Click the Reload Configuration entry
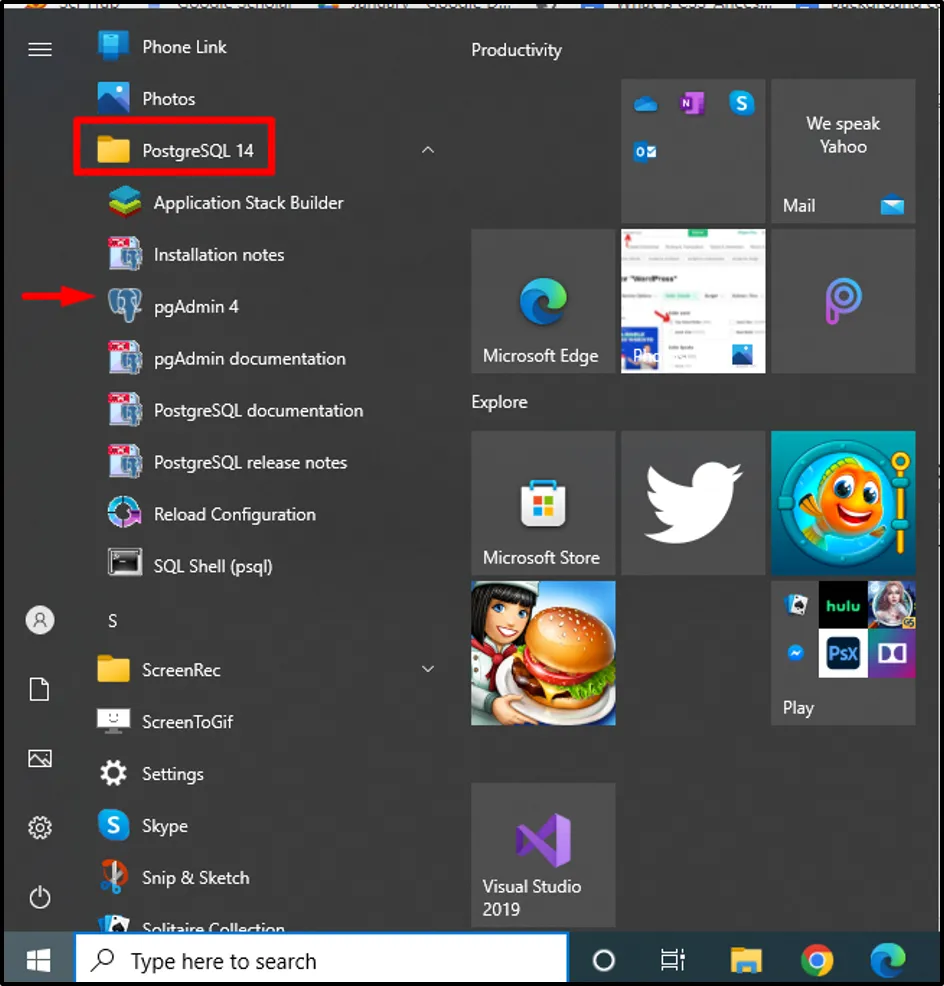The image size is (944, 986). pos(234,515)
